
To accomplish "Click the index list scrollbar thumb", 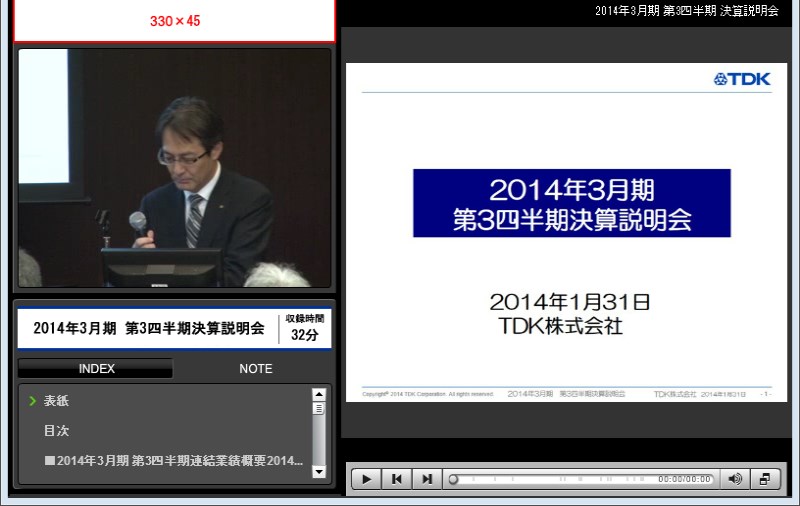I will [x=319, y=409].
